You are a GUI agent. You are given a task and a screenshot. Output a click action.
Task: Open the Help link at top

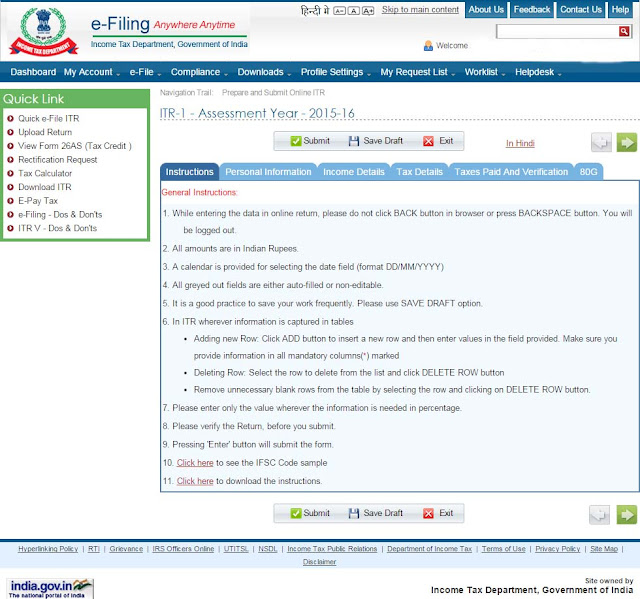pos(620,9)
